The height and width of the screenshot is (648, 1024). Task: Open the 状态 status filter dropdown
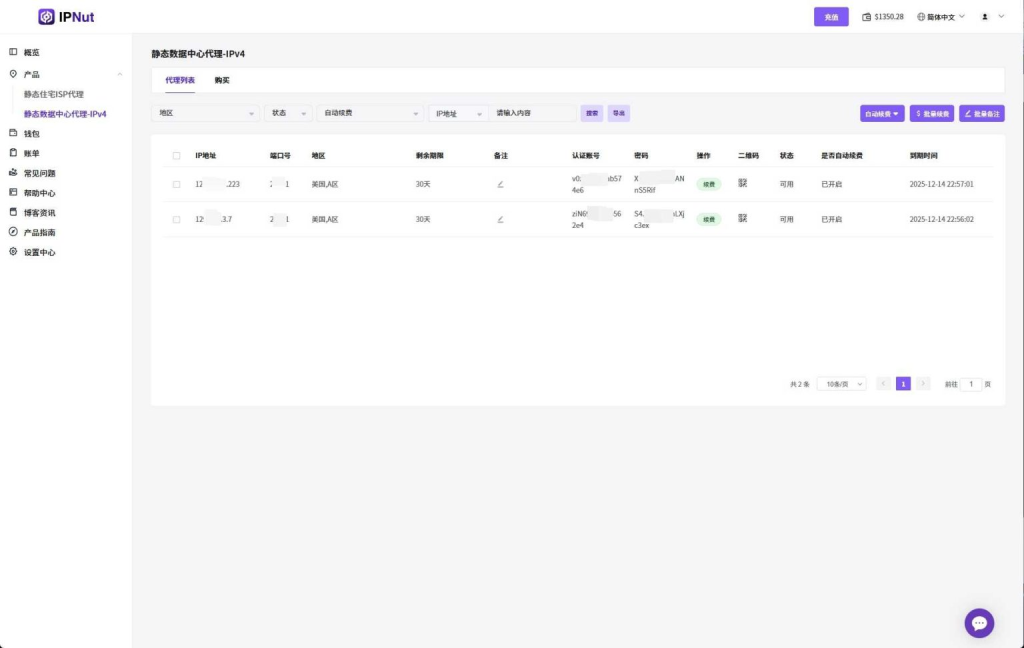pyautogui.click(x=288, y=113)
